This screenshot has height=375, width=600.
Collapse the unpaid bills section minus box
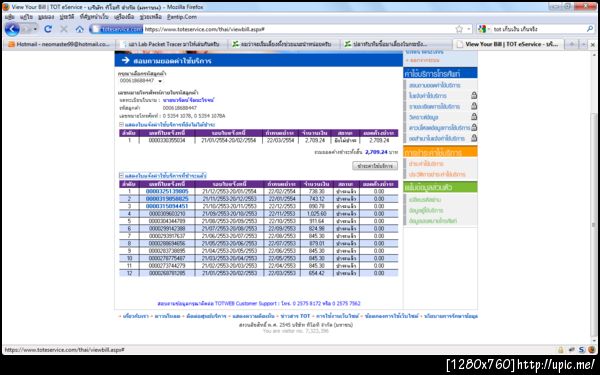(x=121, y=125)
